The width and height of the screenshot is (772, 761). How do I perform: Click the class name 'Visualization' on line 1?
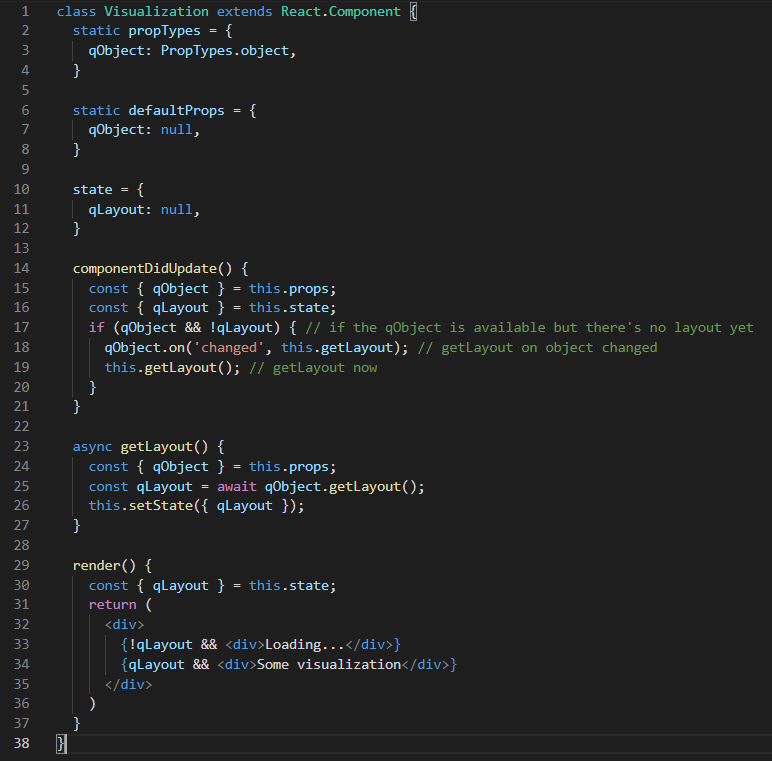pyautogui.click(x=157, y=11)
